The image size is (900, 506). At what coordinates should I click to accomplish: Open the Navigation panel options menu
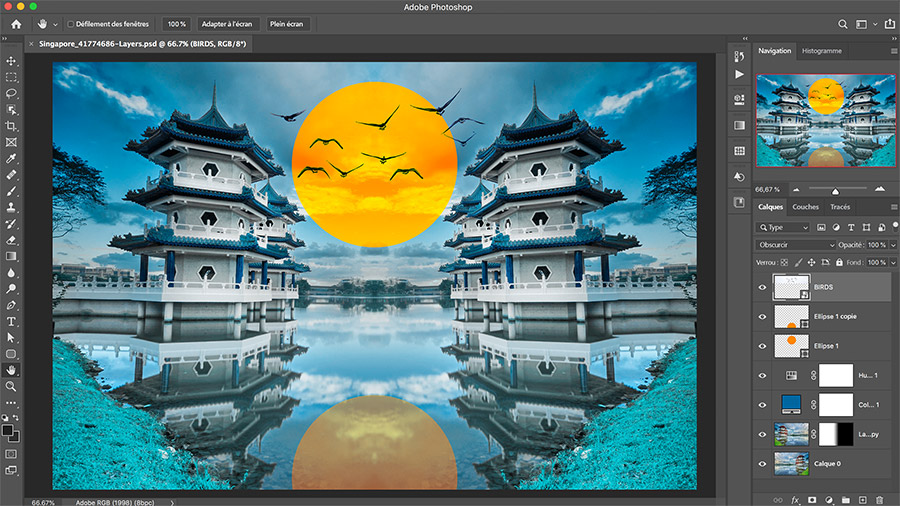click(894, 51)
